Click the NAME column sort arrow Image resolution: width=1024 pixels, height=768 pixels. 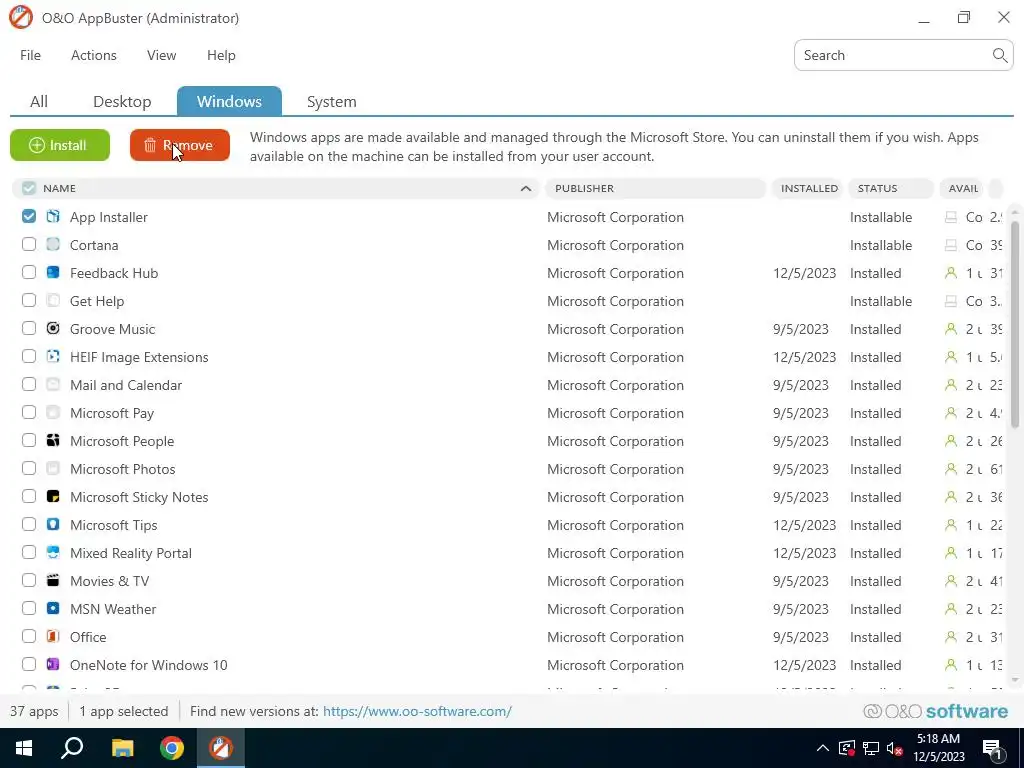coord(526,188)
